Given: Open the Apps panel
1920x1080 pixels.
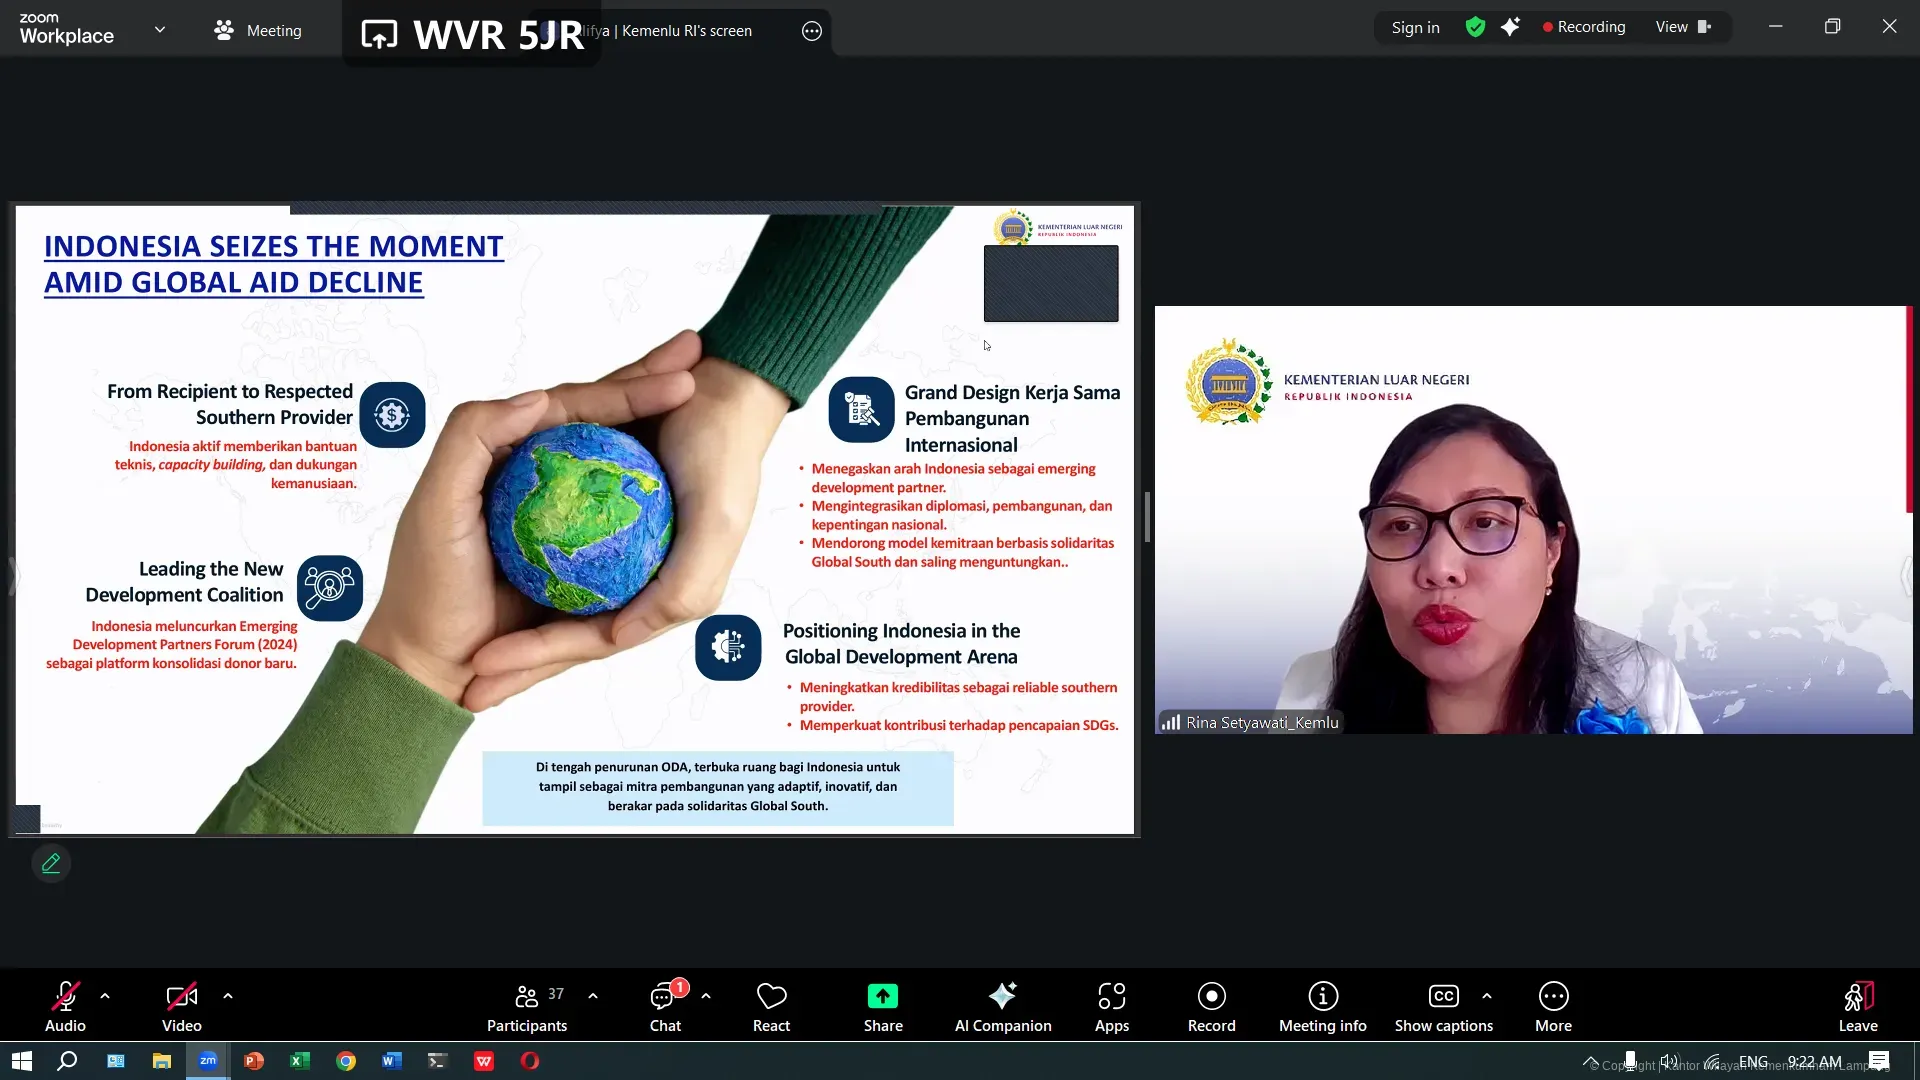Looking at the screenshot, I should 1111,1006.
